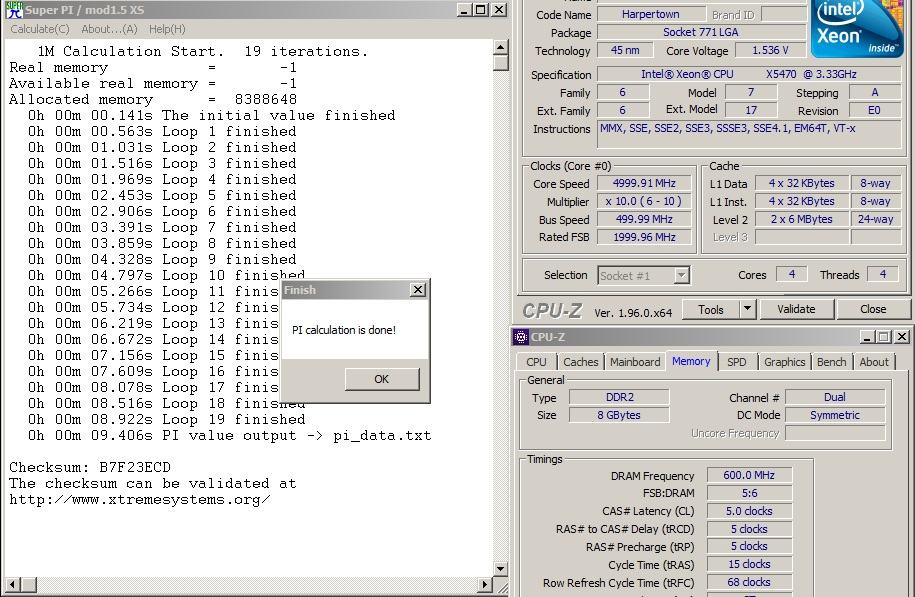
Task: Go to the SPD tab
Action: [x=736, y=362]
